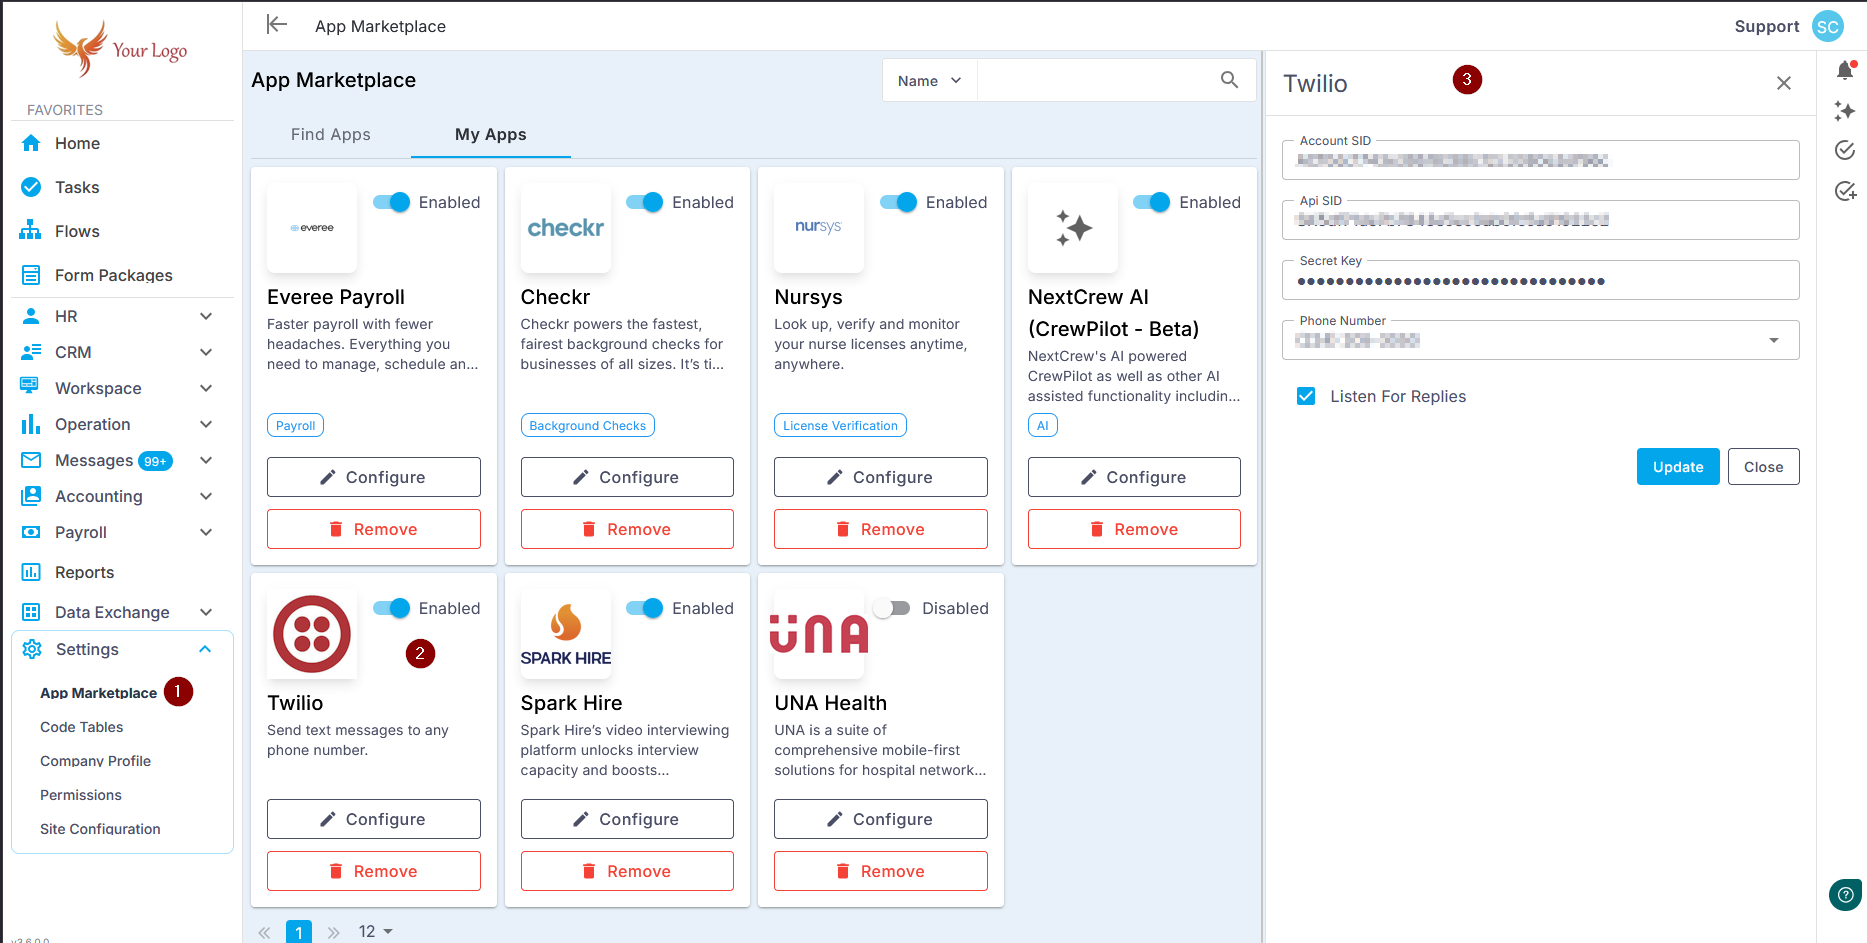The width and height of the screenshot is (1867, 943).
Task: Click the Flows hierarchy icon
Action: point(31,231)
